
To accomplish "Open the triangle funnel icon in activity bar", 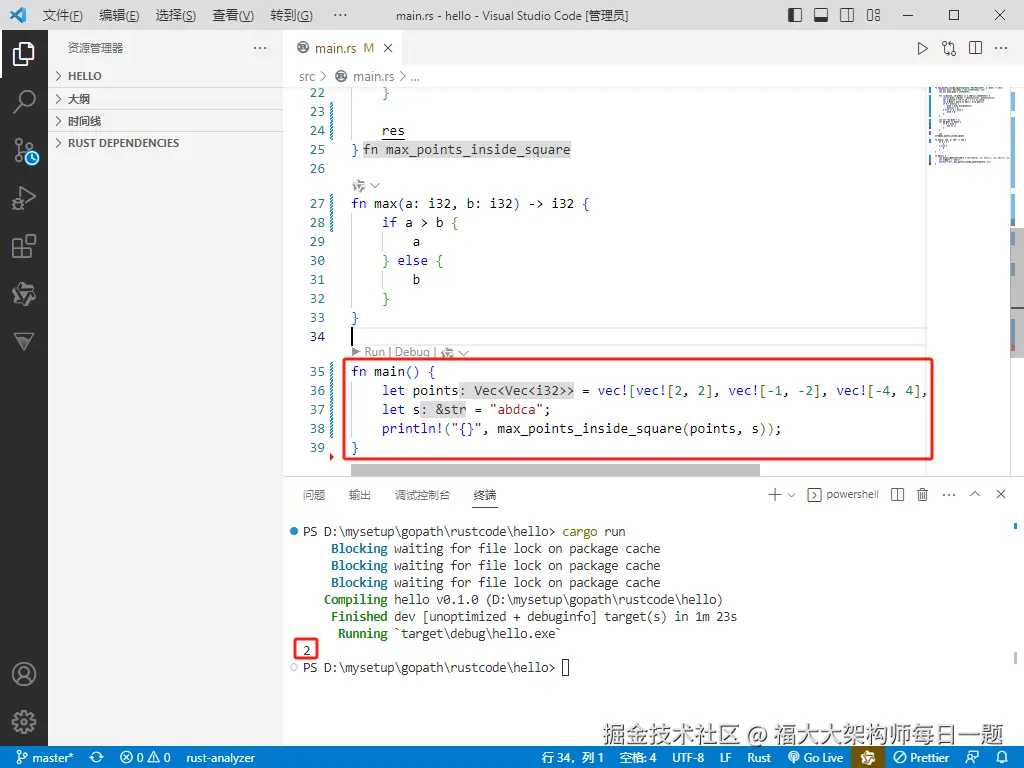I will pyautogui.click(x=24, y=341).
